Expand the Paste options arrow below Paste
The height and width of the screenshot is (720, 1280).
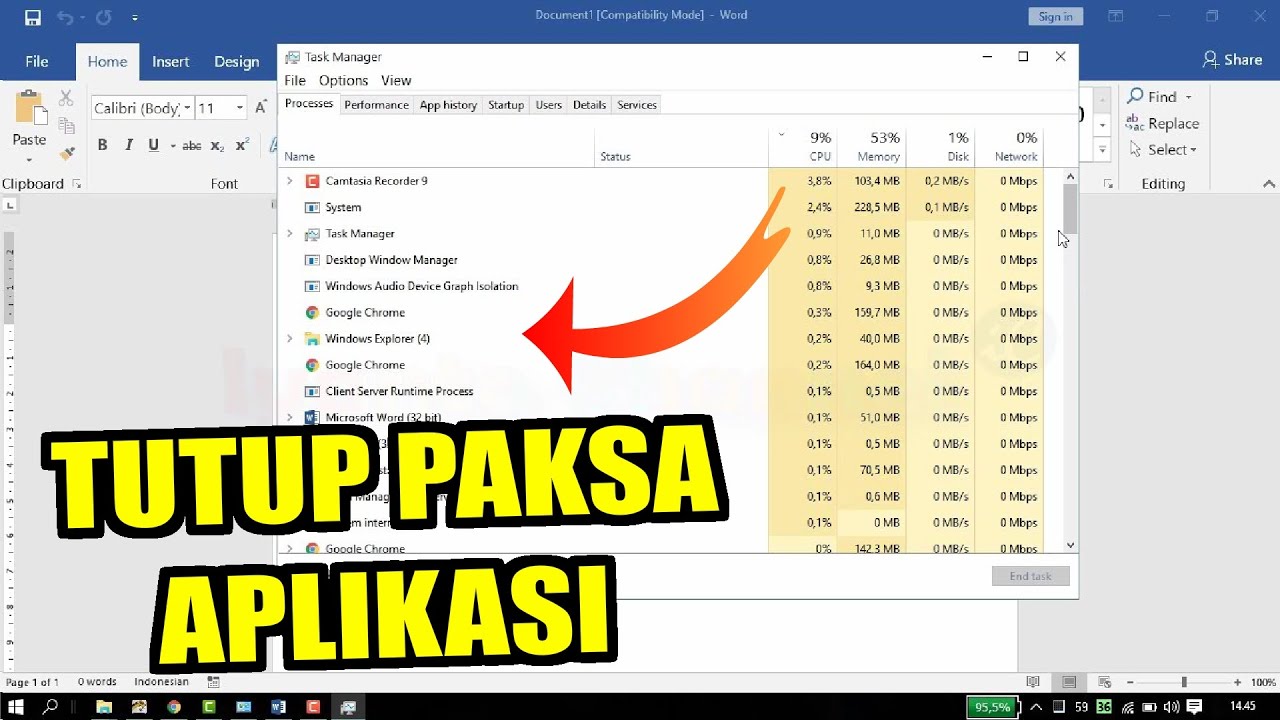(29, 160)
